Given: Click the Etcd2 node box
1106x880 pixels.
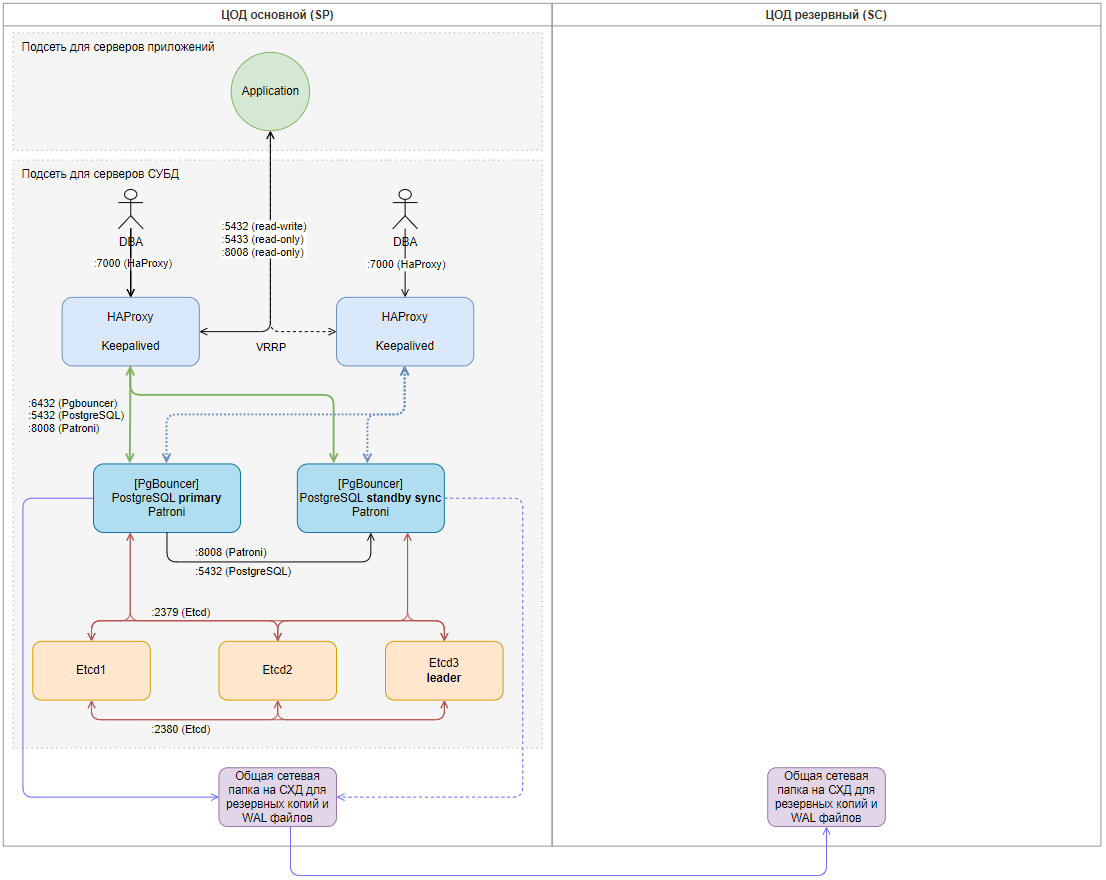Looking at the screenshot, I should coord(277,670).
